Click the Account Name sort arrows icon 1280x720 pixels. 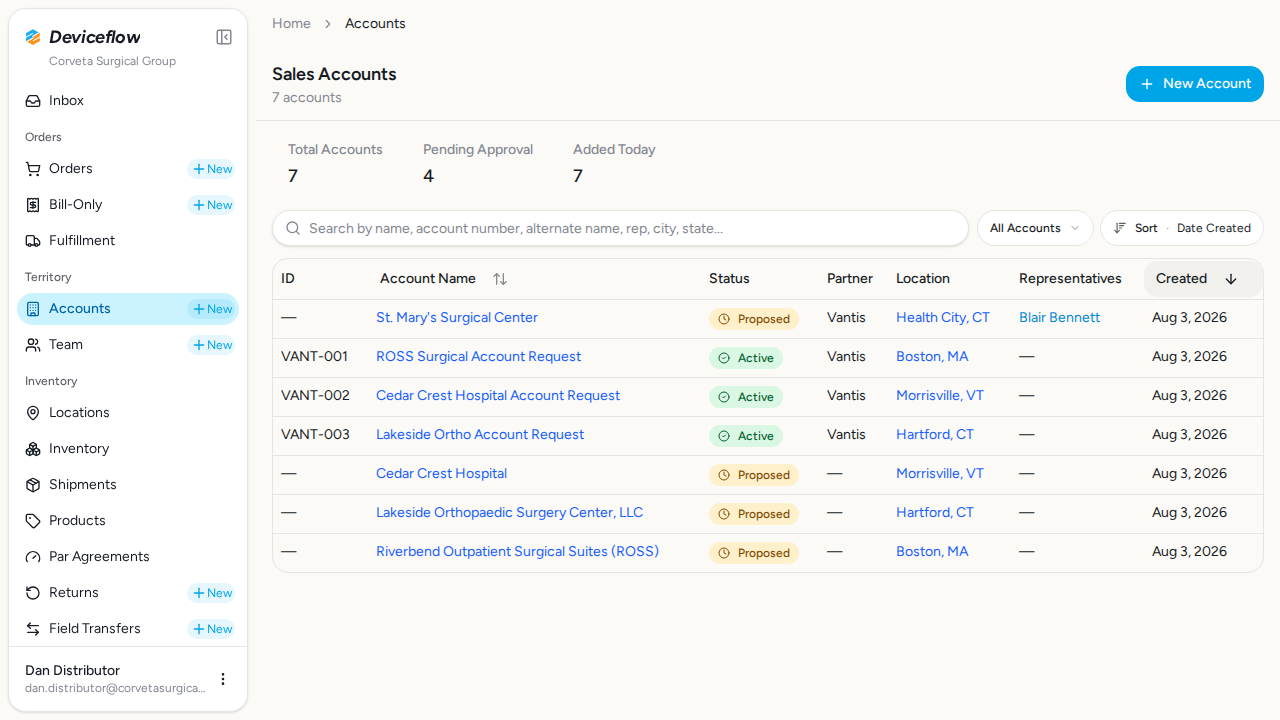[500, 279]
